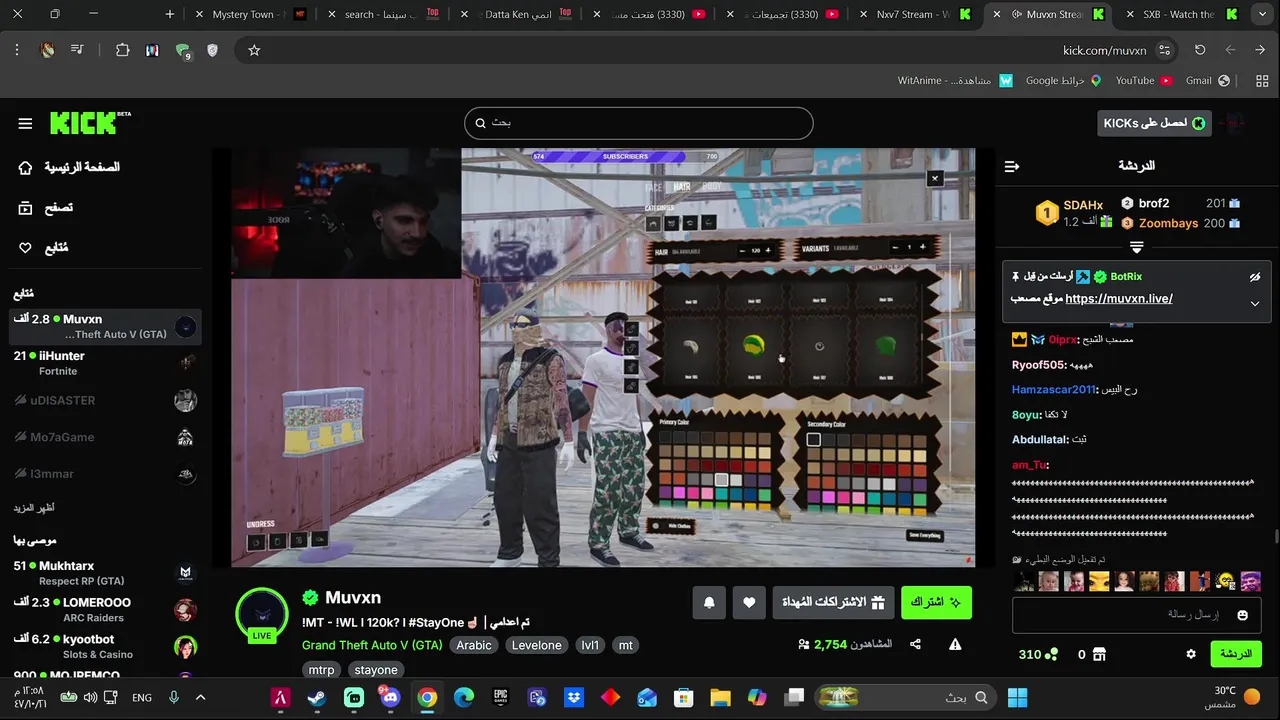Click the report warning triangle icon
The height and width of the screenshot is (720, 1280).
tap(955, 645)
